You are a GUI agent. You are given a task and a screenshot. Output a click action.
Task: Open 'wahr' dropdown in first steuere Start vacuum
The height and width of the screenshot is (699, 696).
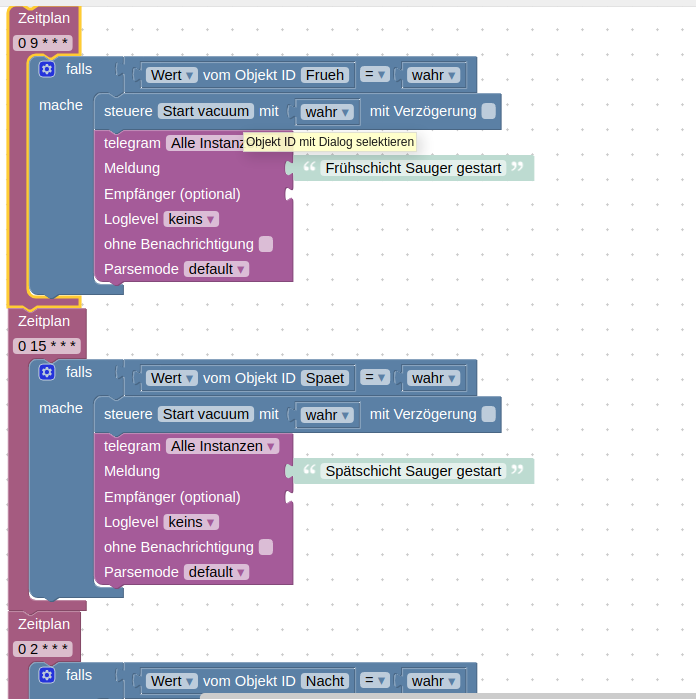[x=327, y=112]
